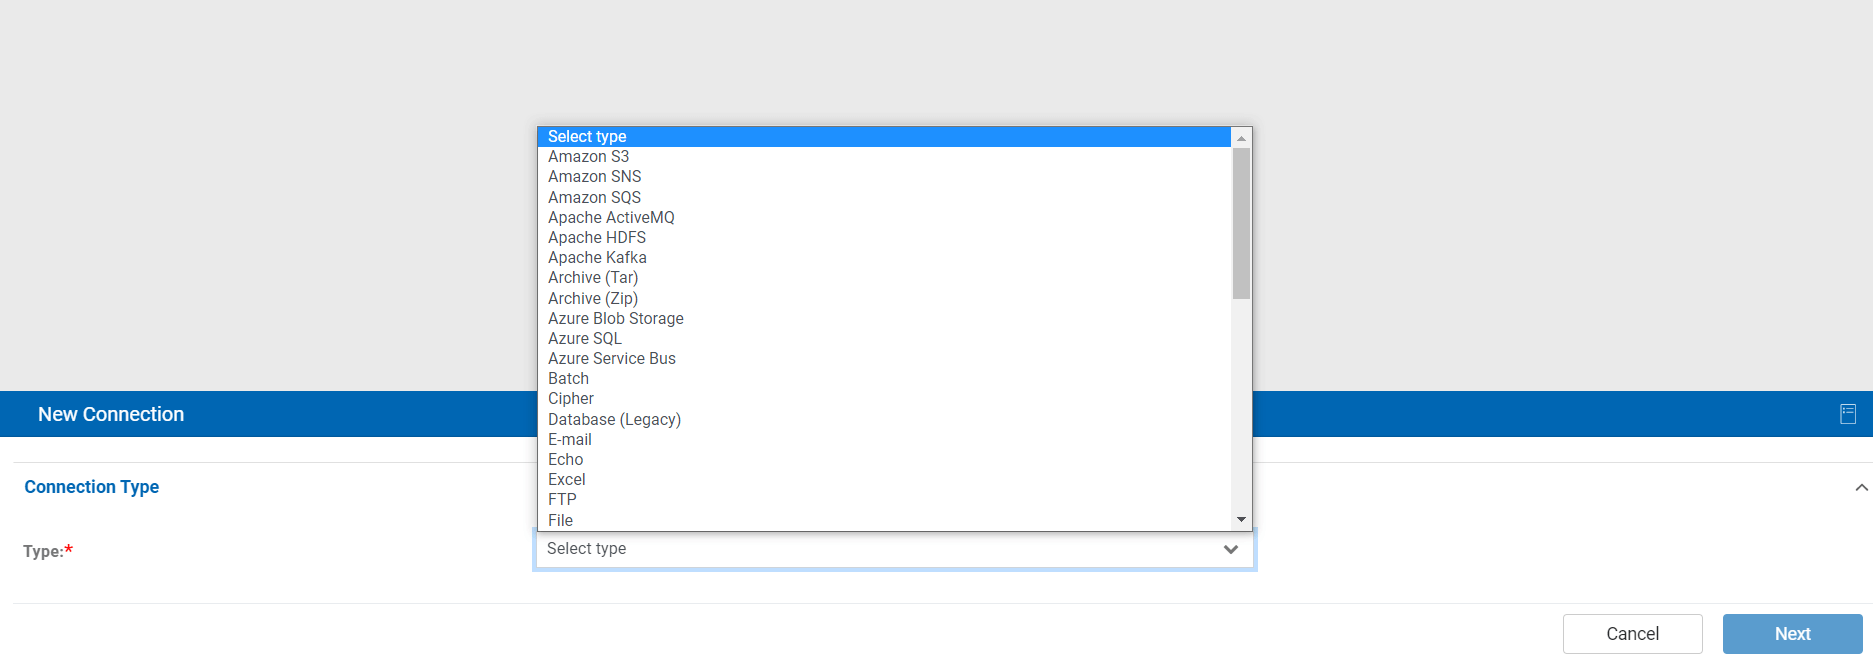Open the Type dropdown arrow
This screenshot has height=658, width=1873.
(1231, 549)
